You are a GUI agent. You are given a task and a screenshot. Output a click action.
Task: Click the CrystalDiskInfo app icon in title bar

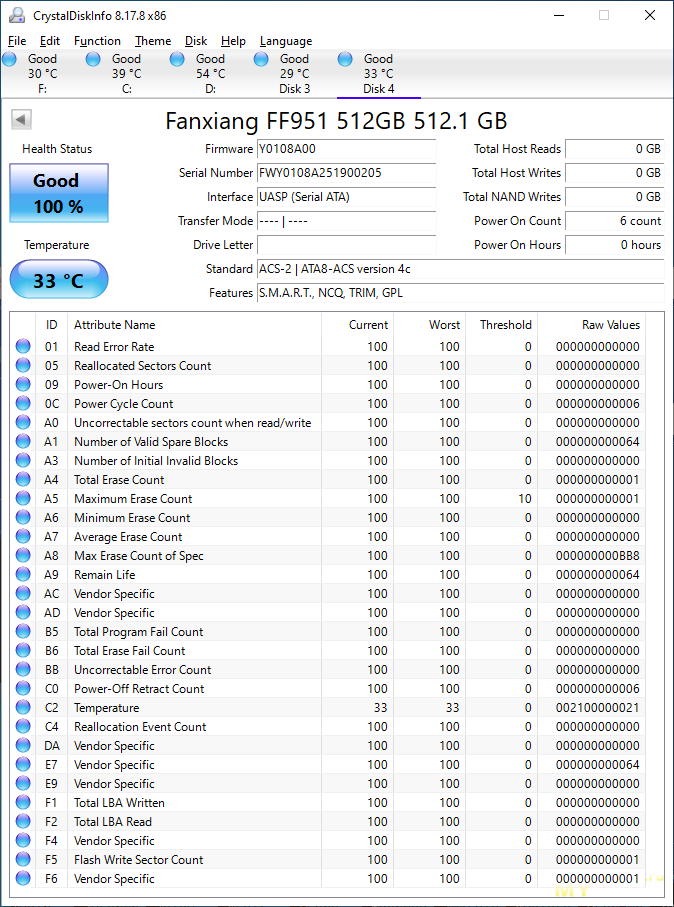coord(17,16)
